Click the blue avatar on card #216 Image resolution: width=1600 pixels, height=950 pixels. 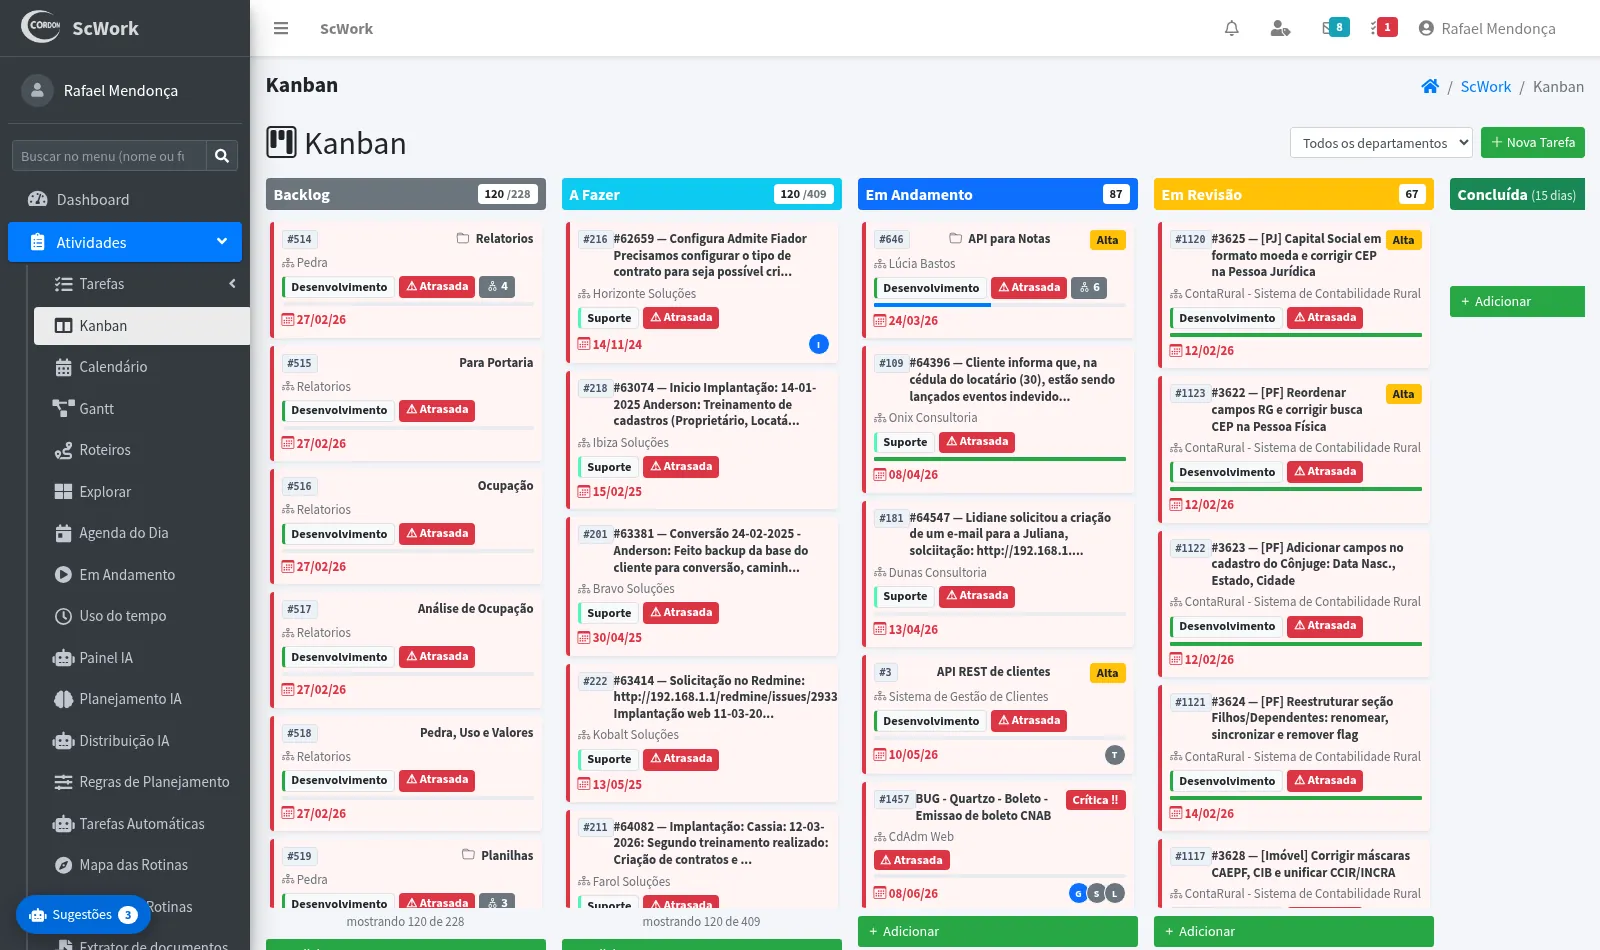[x=818, y=344]
